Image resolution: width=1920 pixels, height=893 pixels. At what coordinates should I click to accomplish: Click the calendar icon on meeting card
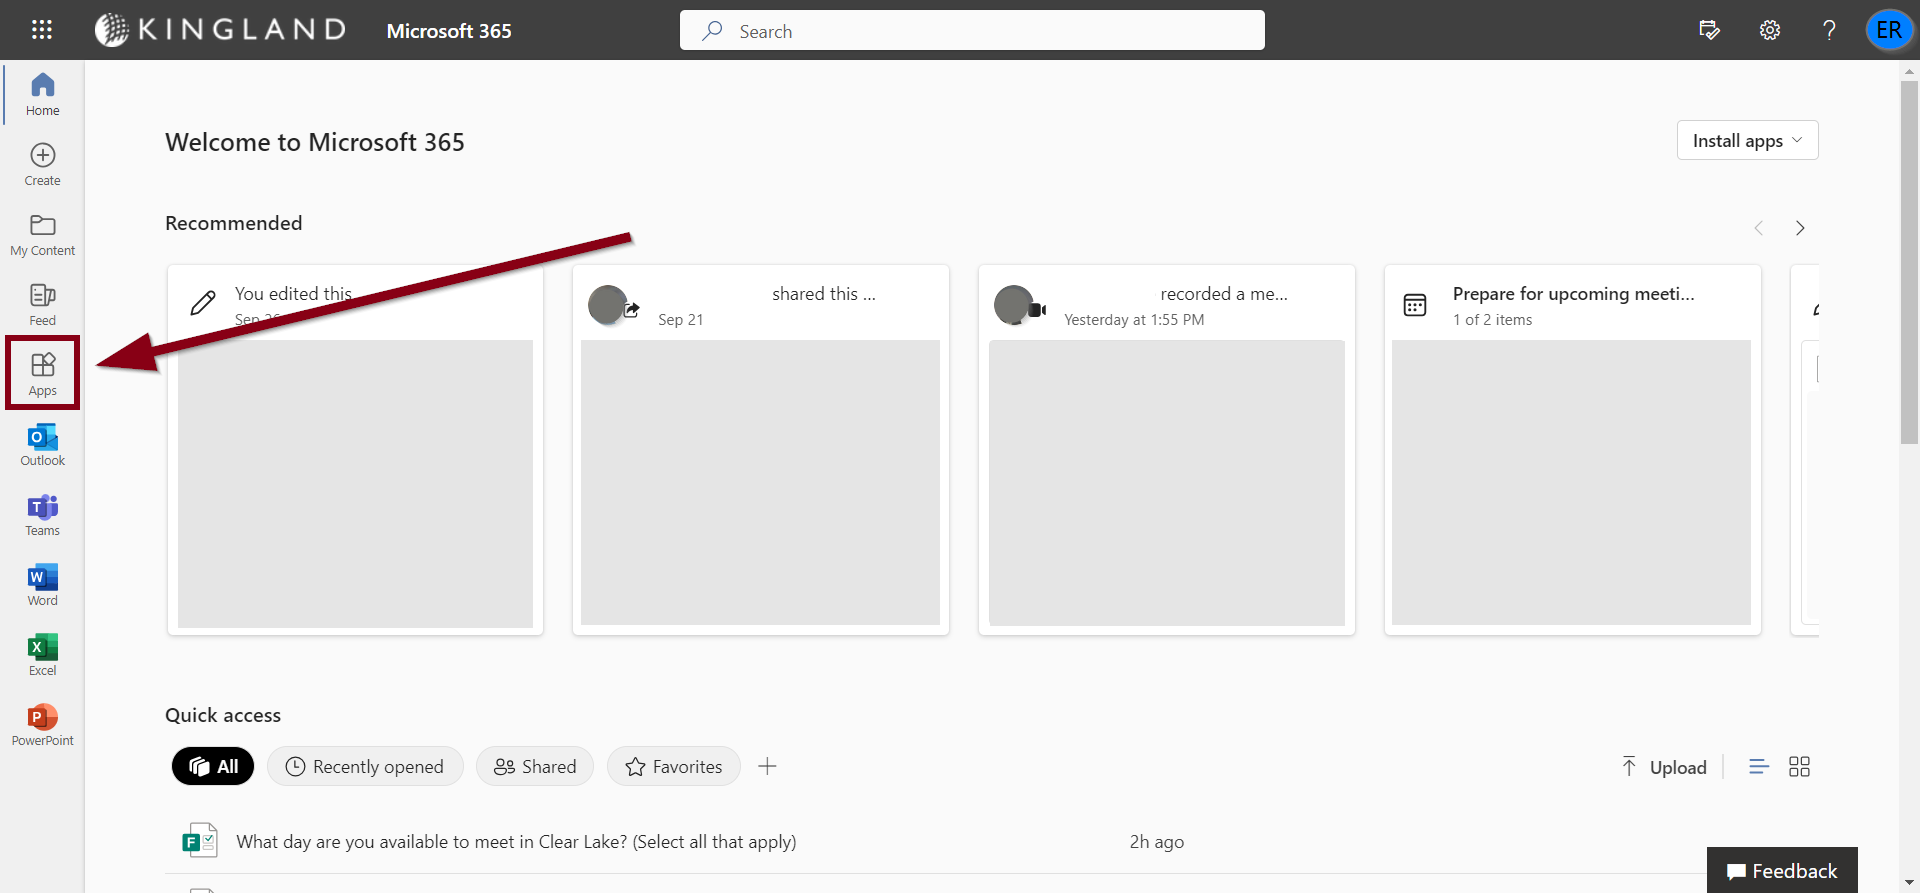[1415, 305]
